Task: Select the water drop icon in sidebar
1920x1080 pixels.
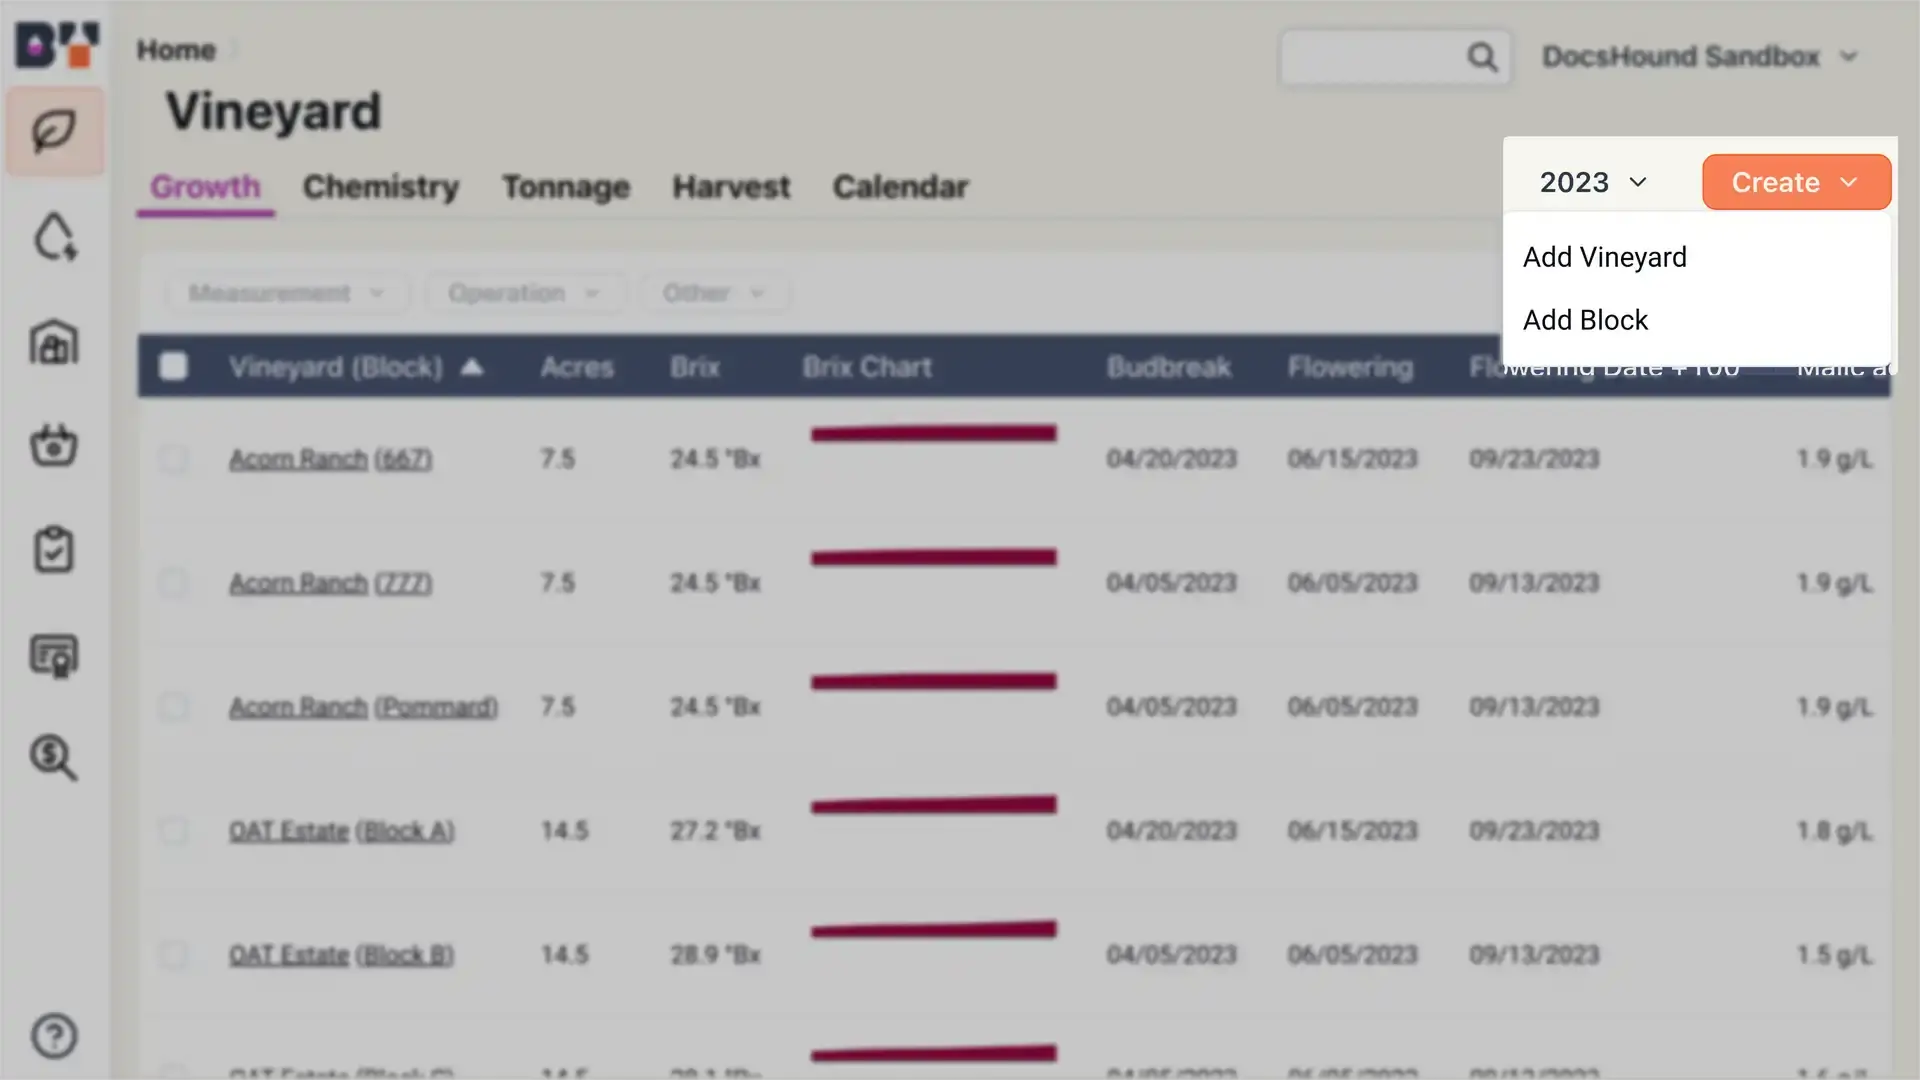Action: tap(54, 237)
